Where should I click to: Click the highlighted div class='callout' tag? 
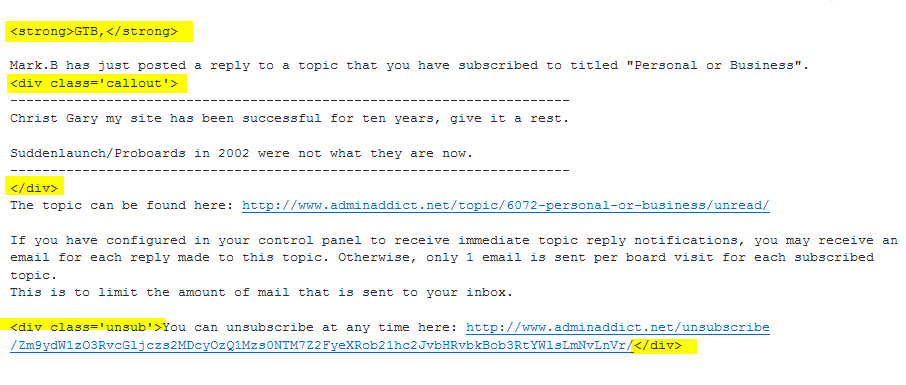pos(94,84)
